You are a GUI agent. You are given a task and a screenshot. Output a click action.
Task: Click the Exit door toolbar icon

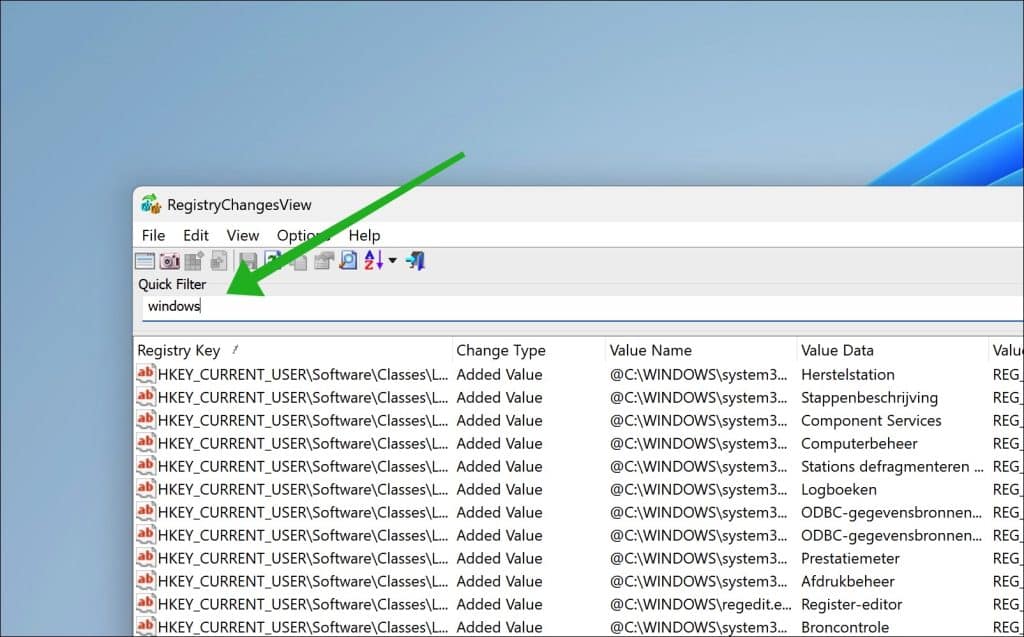[x=415, y=261]
